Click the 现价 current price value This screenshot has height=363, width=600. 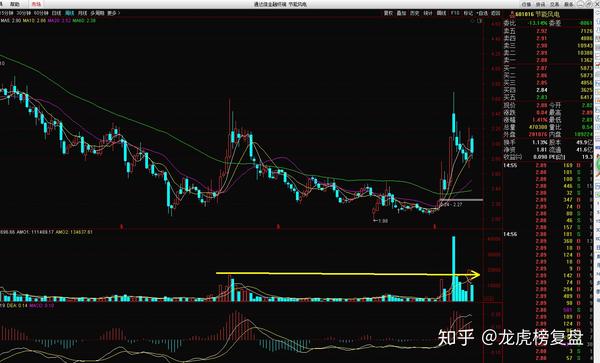tap(541, 105)
